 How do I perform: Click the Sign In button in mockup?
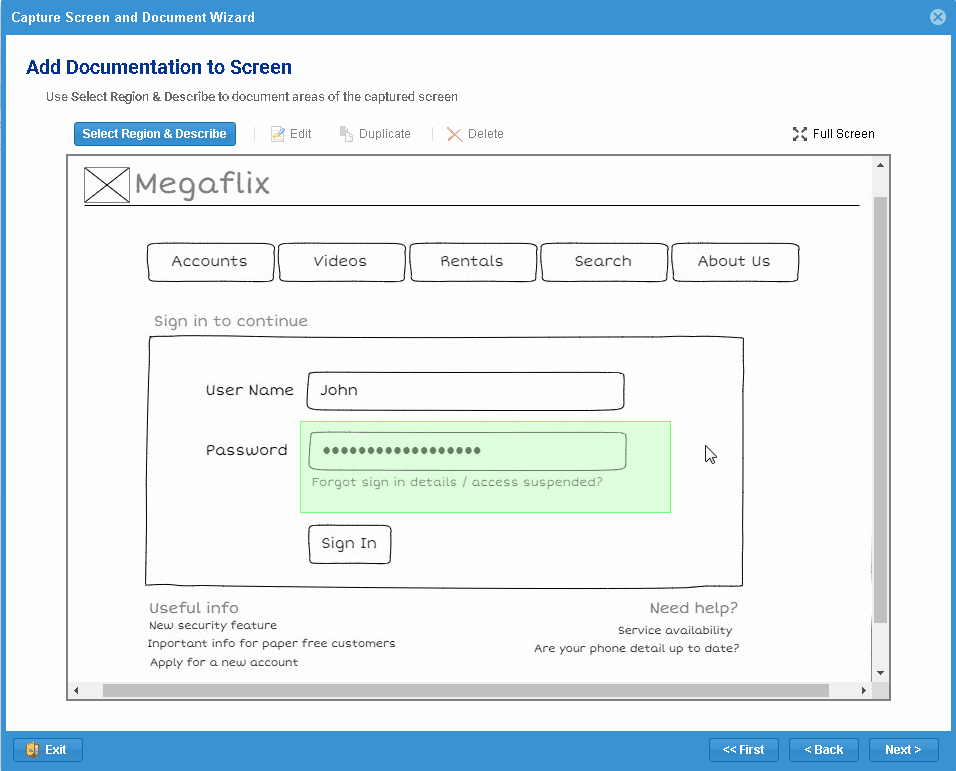[349, 544]
